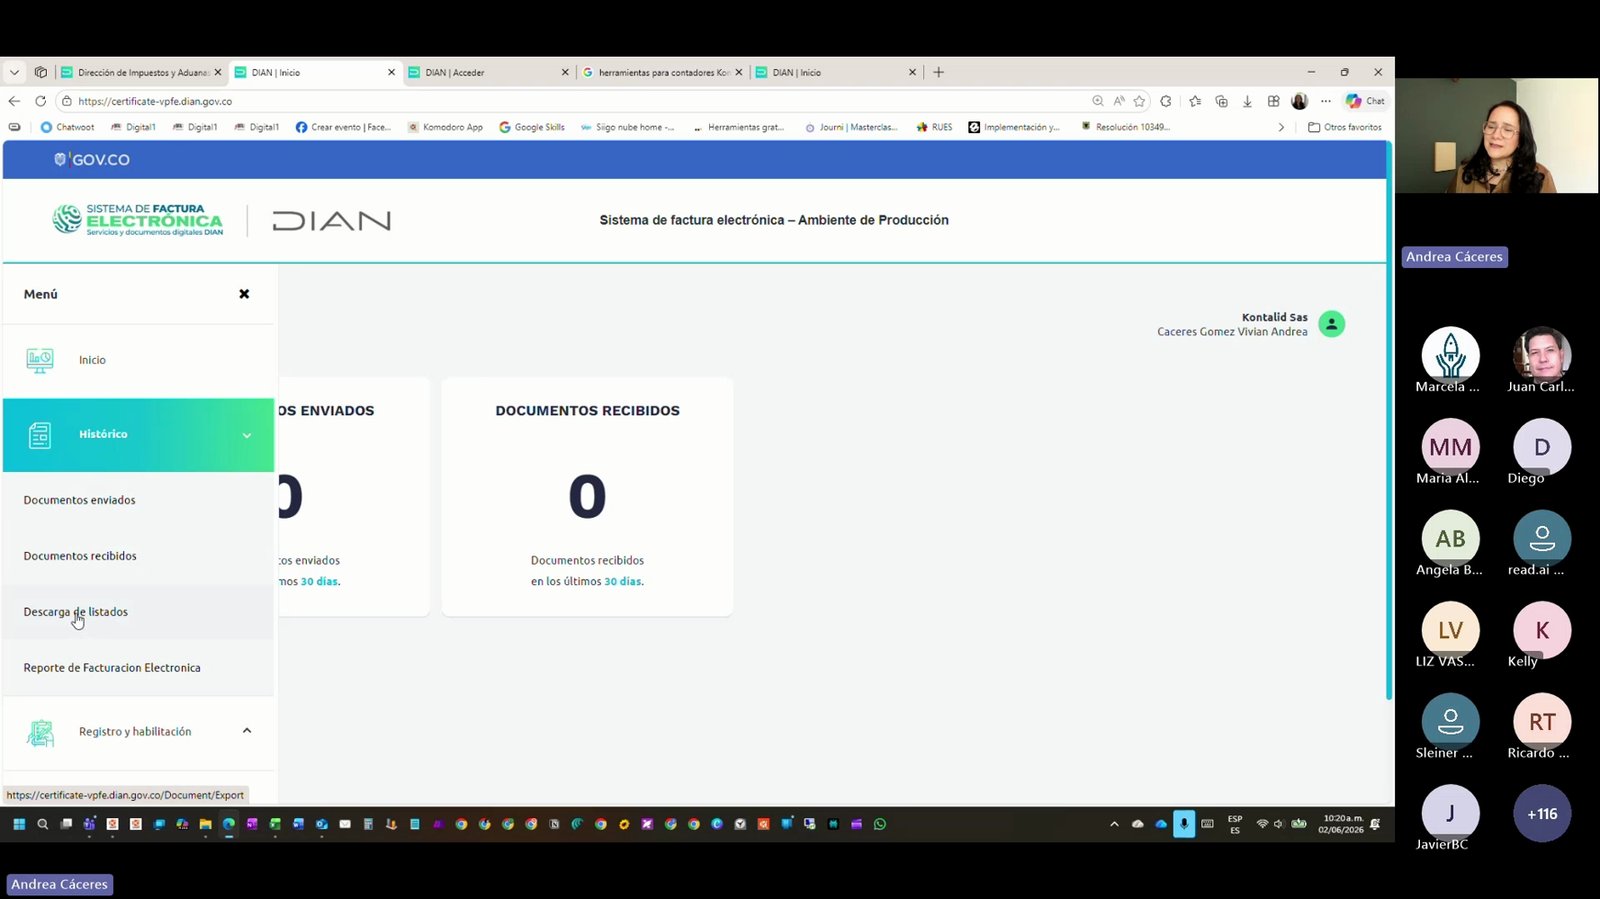Viewport: 1600px width, 899px height.
Task: Click the Registro y habilitación icon
Action: pos(40,733)
